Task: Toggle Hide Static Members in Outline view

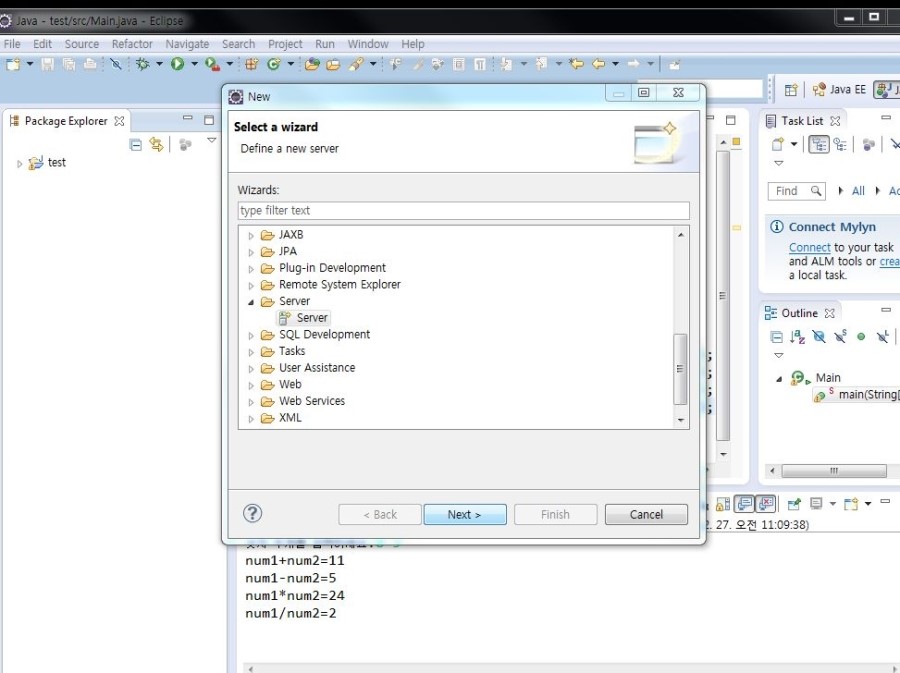Action: pyautogui.click(x=840, y=337)
